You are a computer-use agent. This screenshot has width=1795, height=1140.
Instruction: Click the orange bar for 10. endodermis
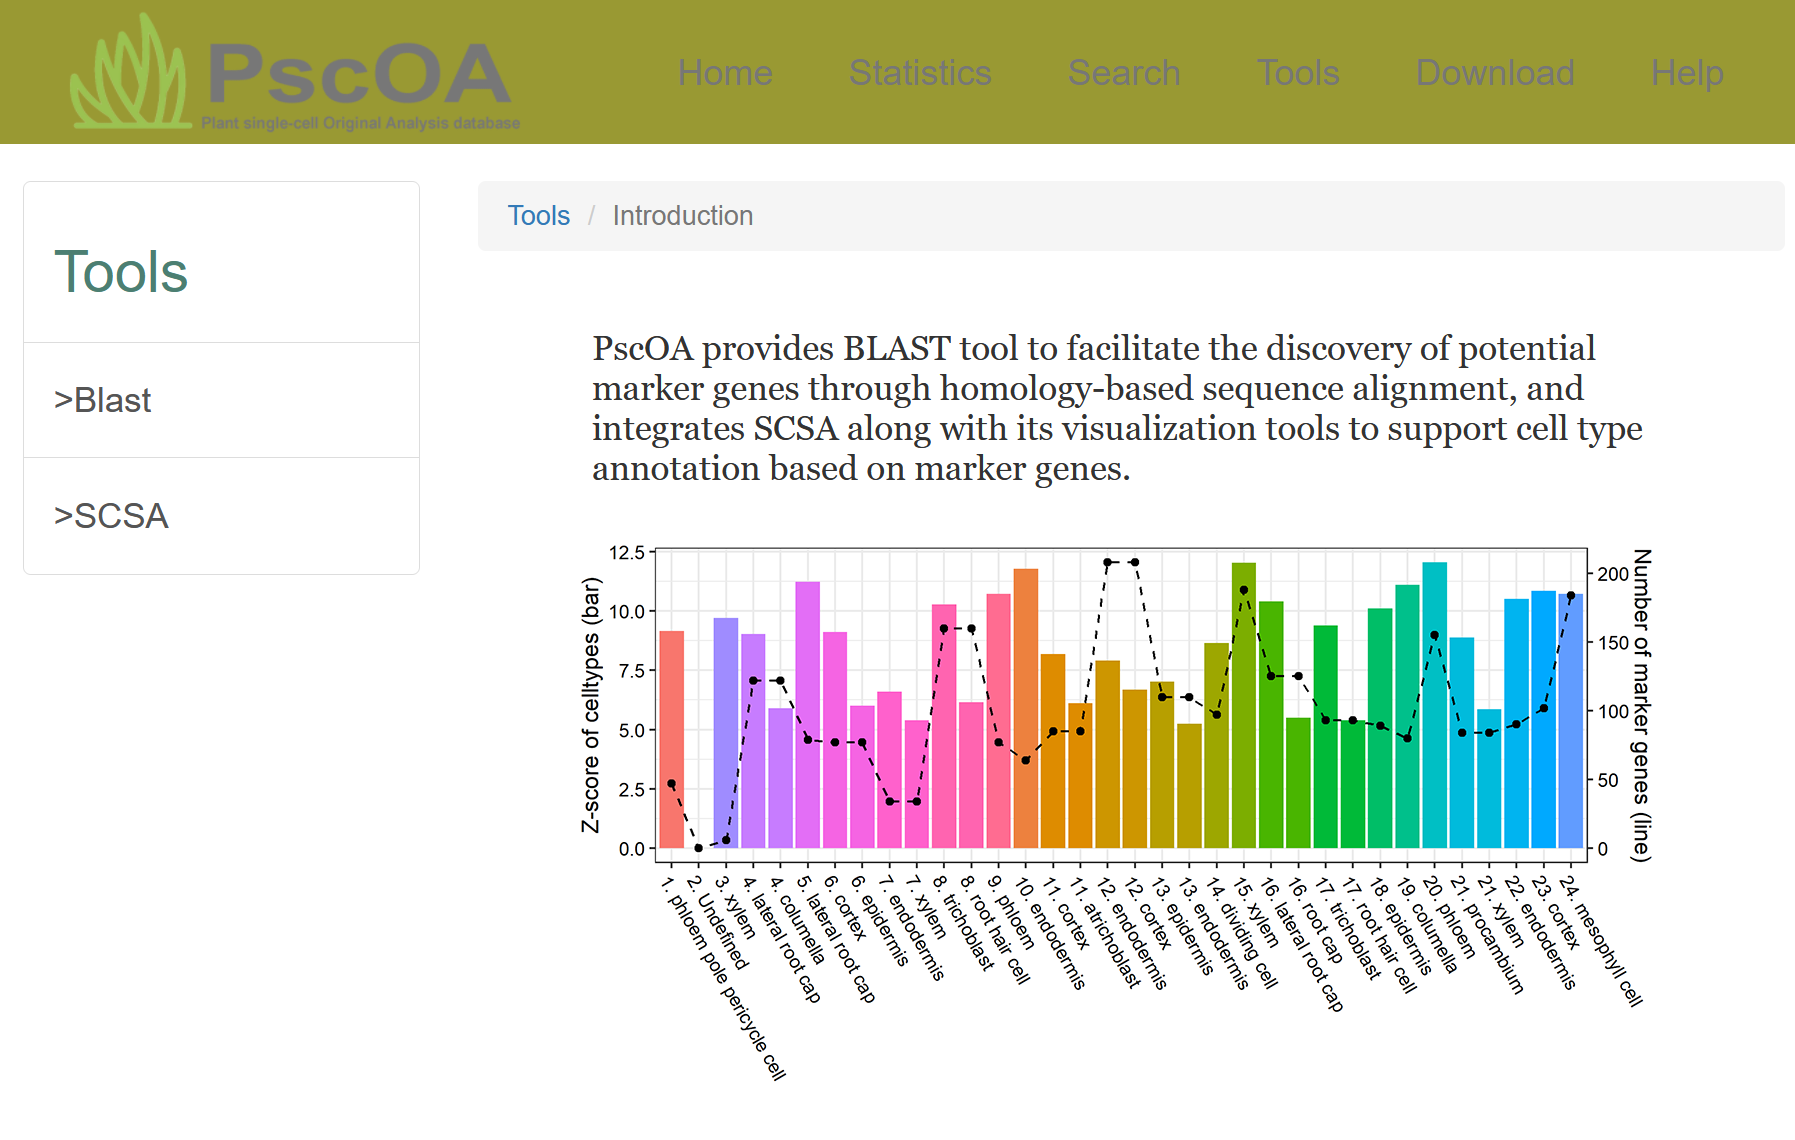pos(1025,710)
